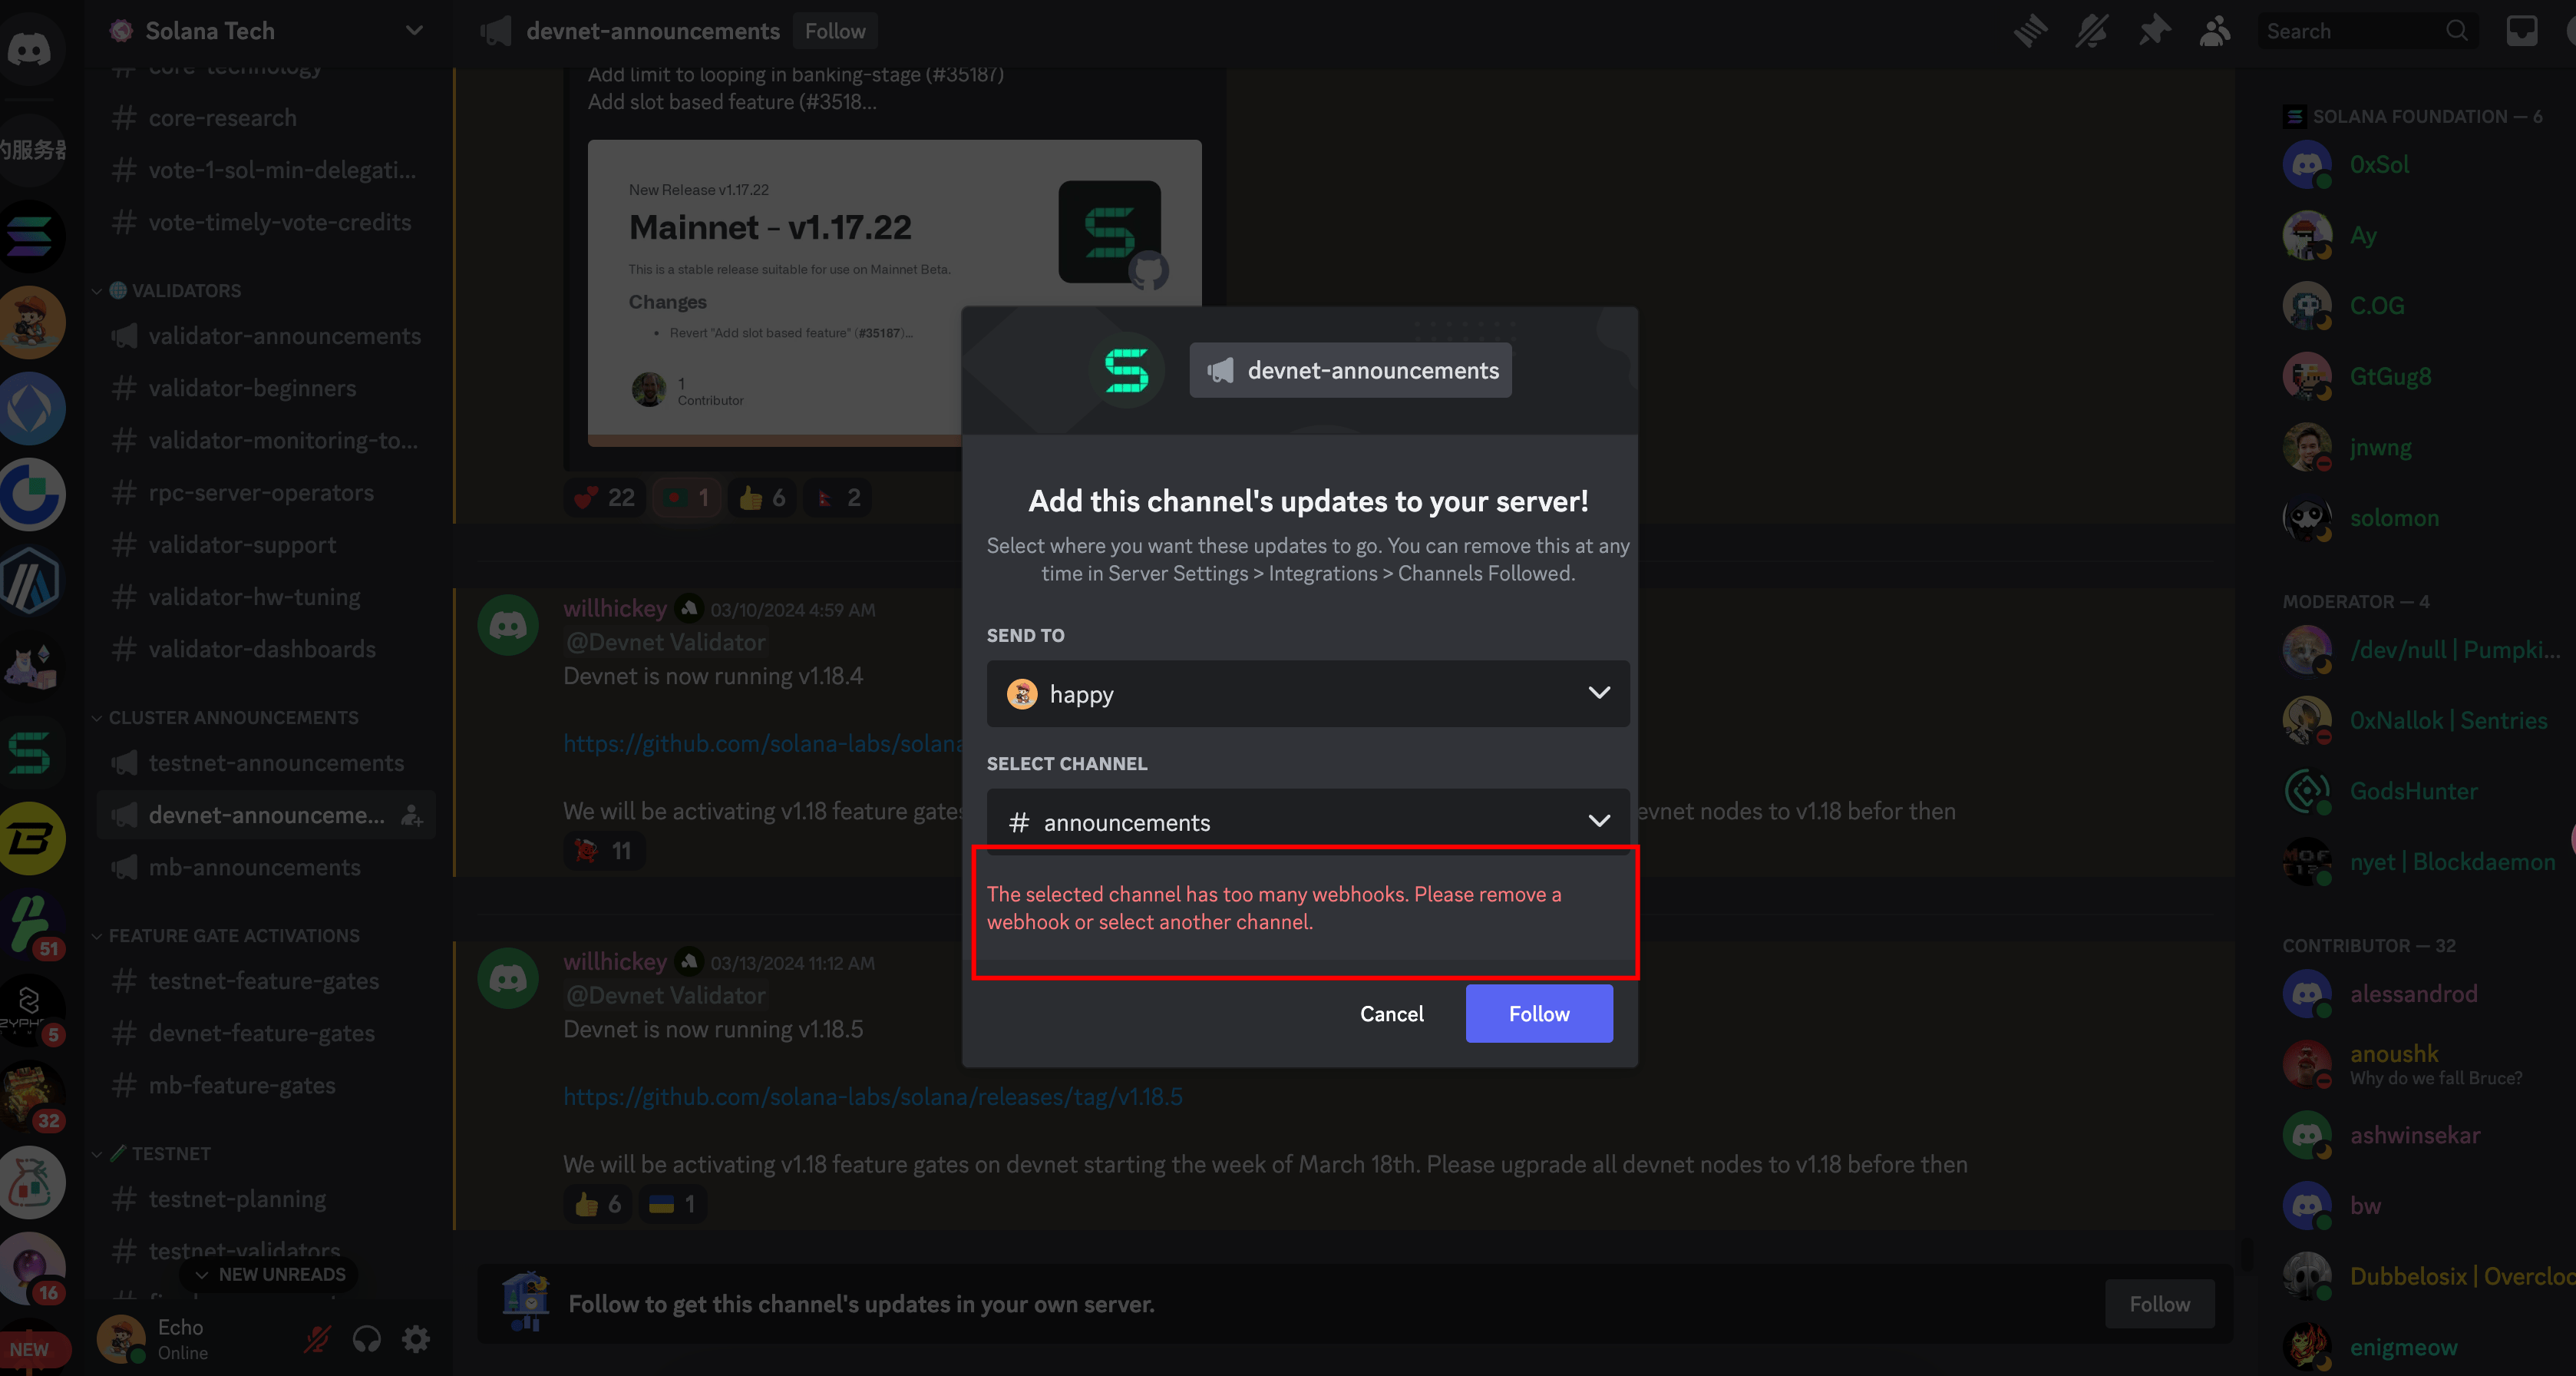Click the devnet-announcements chip in dialog

pos(1350,370)
